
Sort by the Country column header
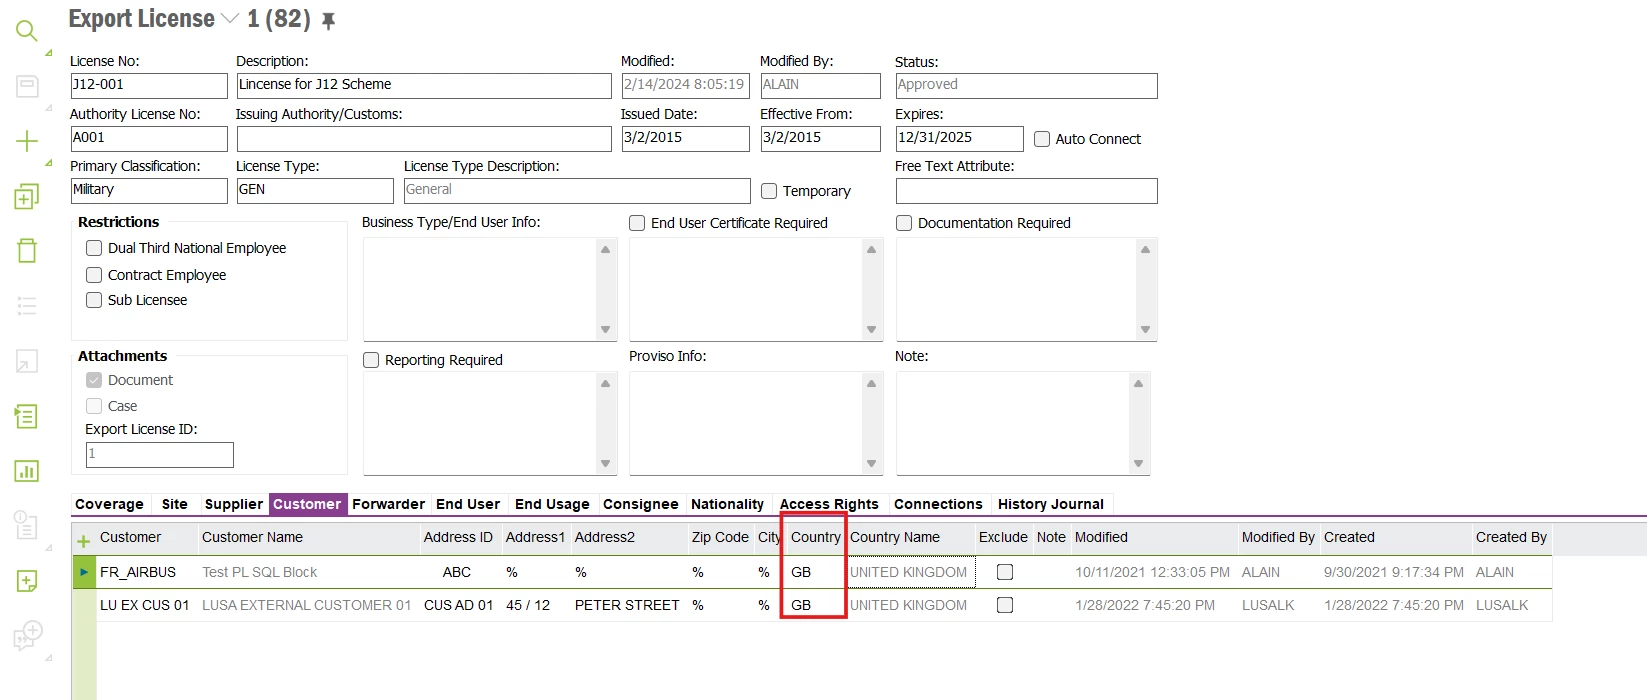pos(815,537)
